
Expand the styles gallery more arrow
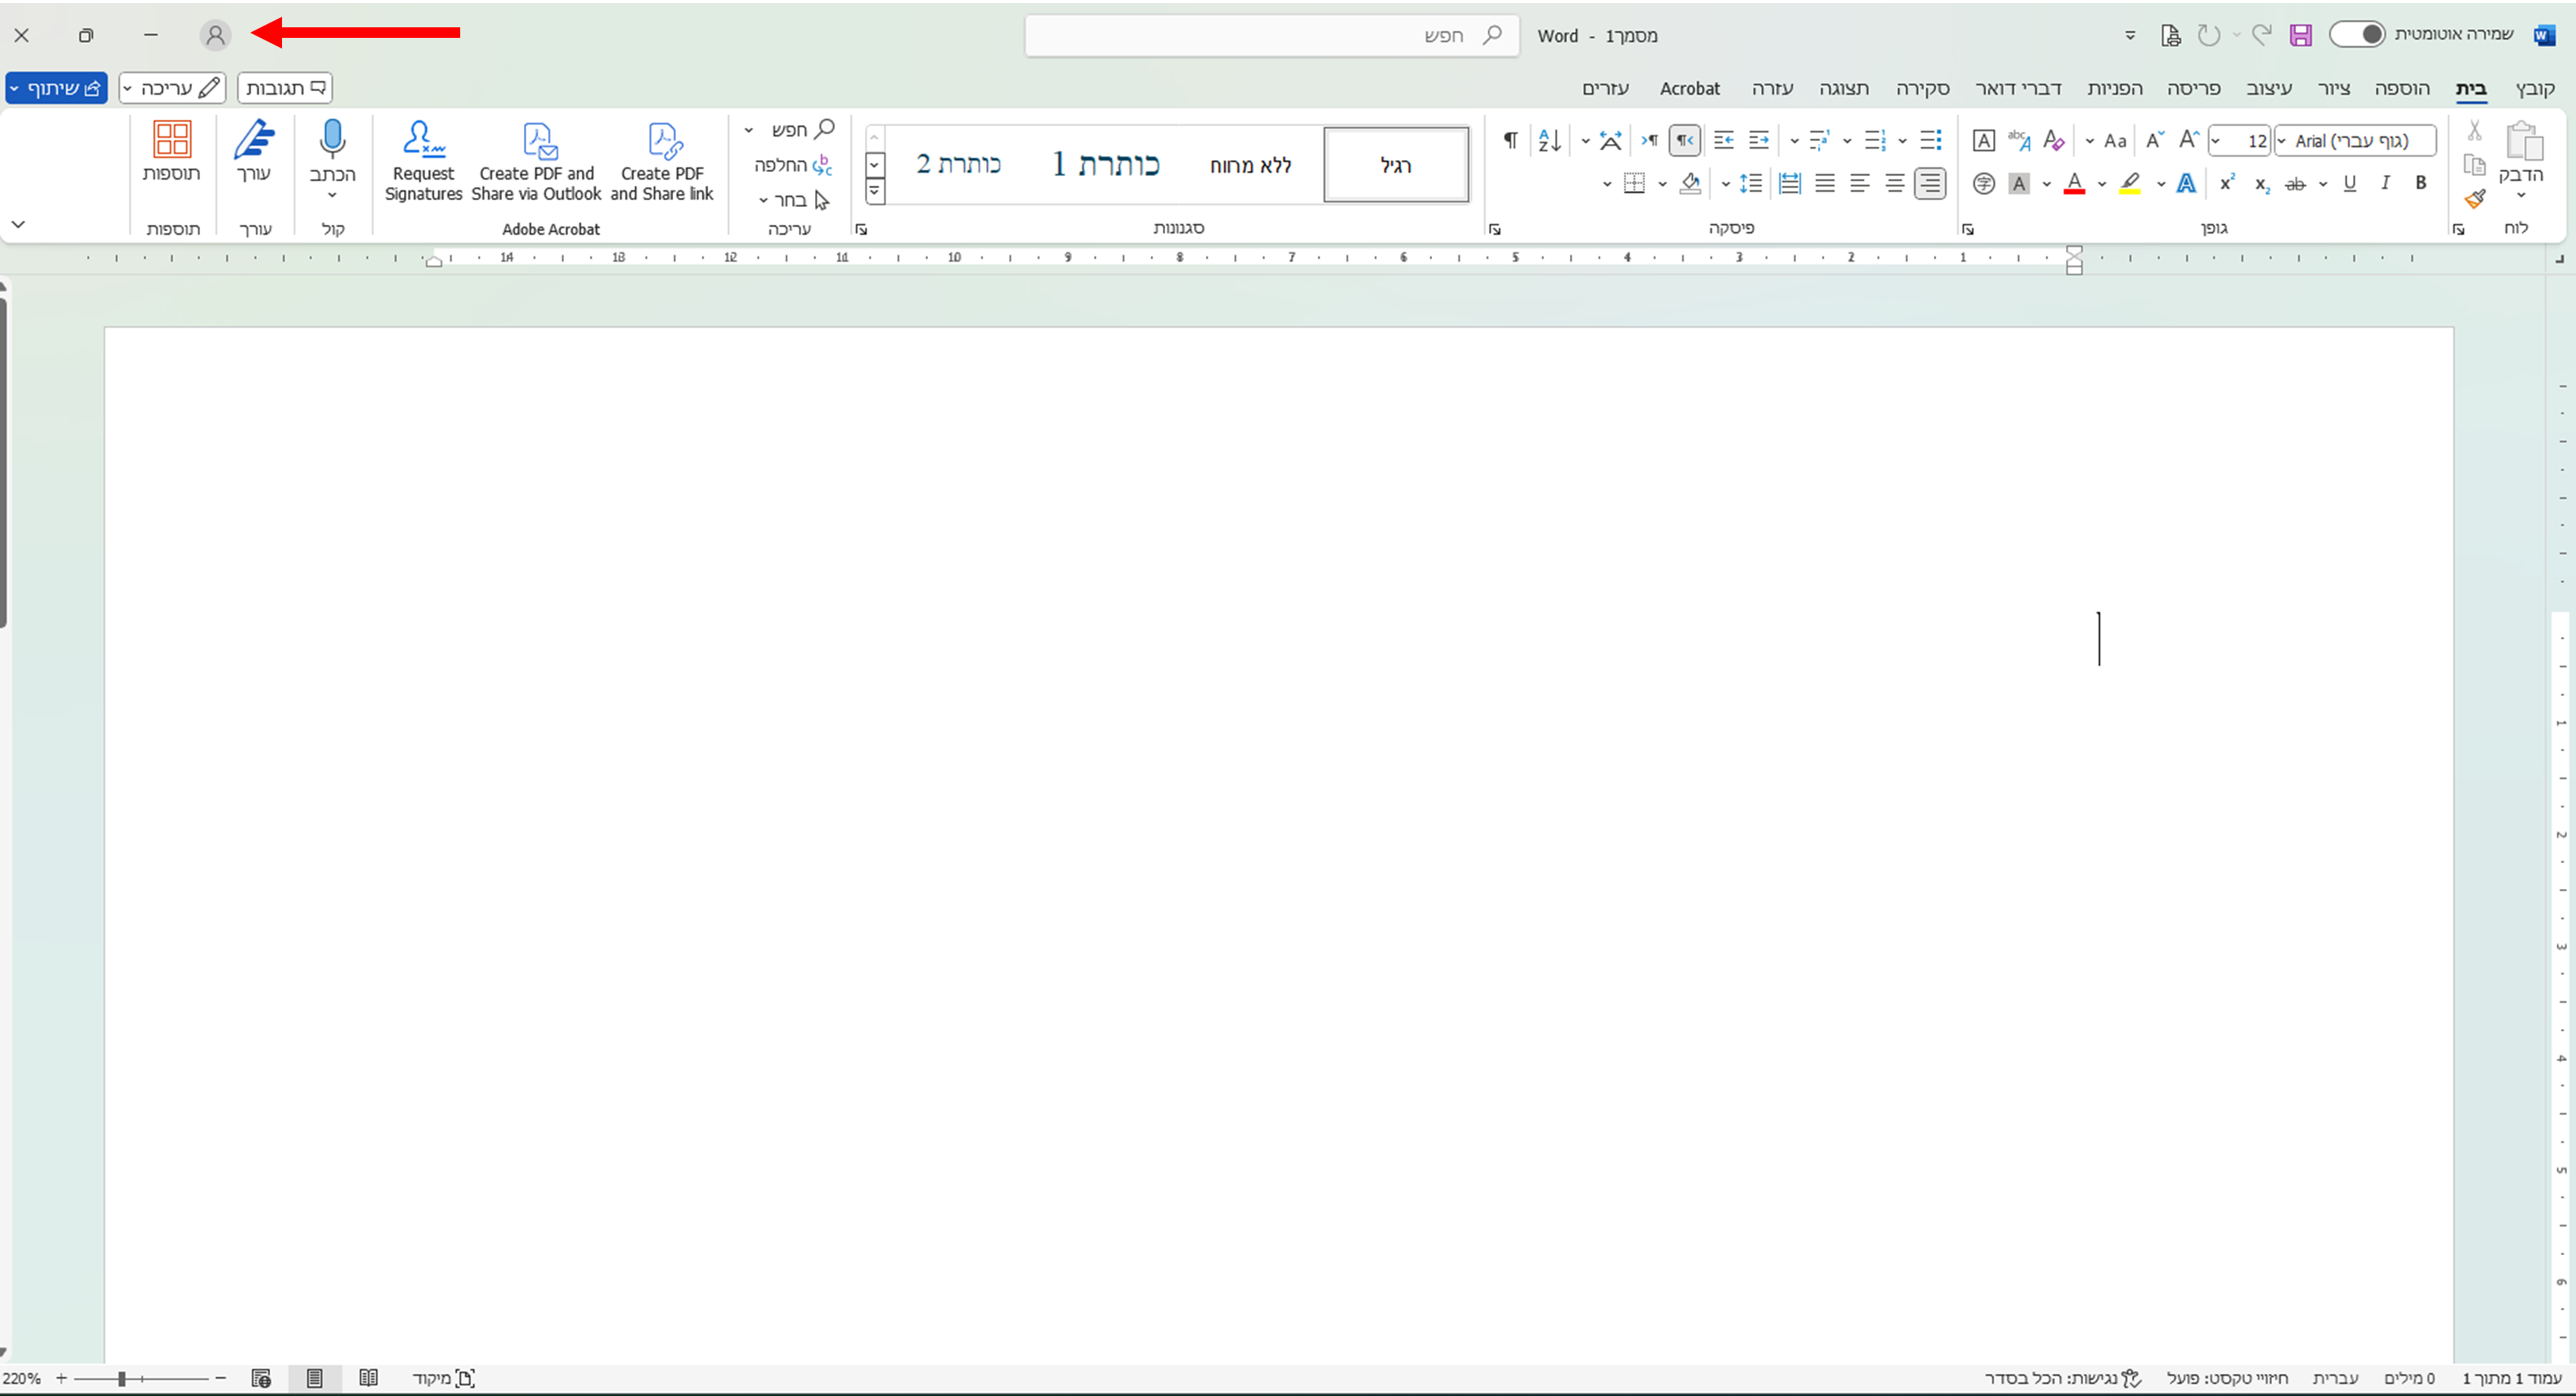click(875, 191)
